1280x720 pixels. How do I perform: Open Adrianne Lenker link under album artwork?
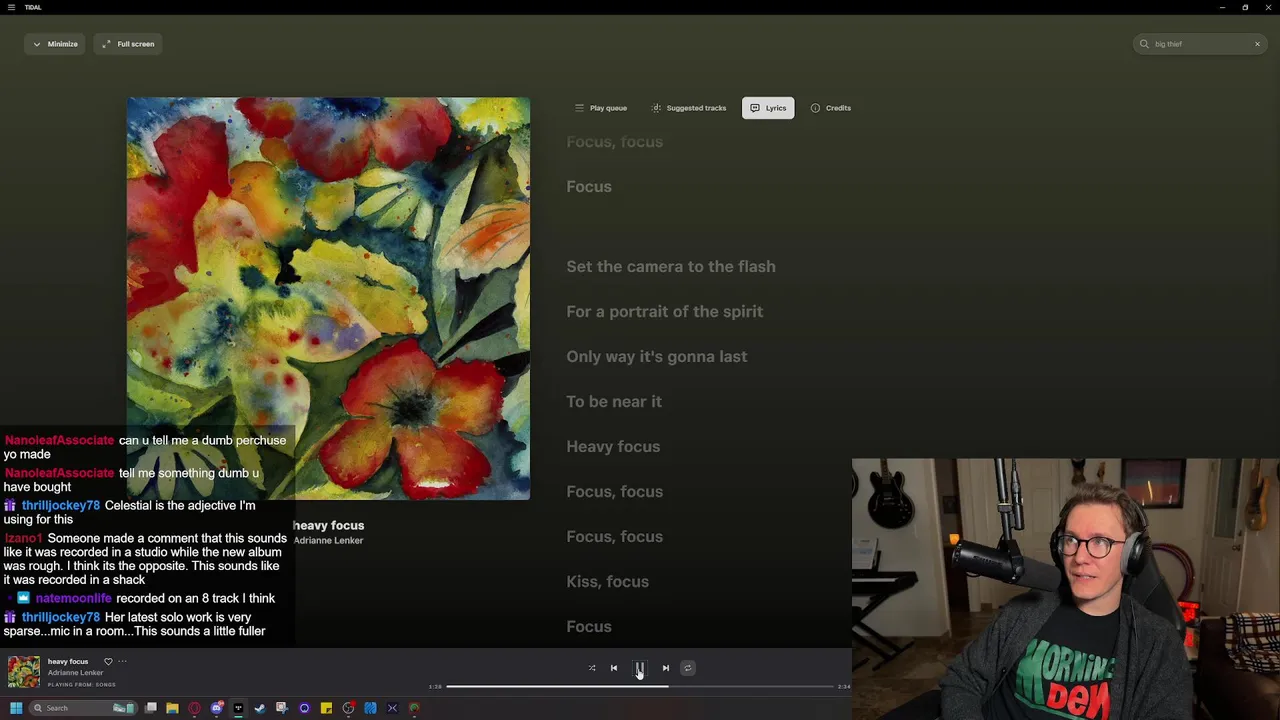(328, 540)
